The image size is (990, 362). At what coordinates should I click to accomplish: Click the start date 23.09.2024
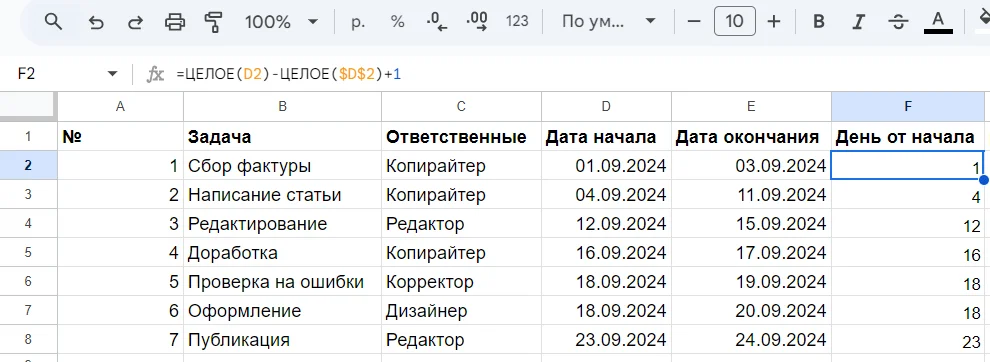coord(606,340)
